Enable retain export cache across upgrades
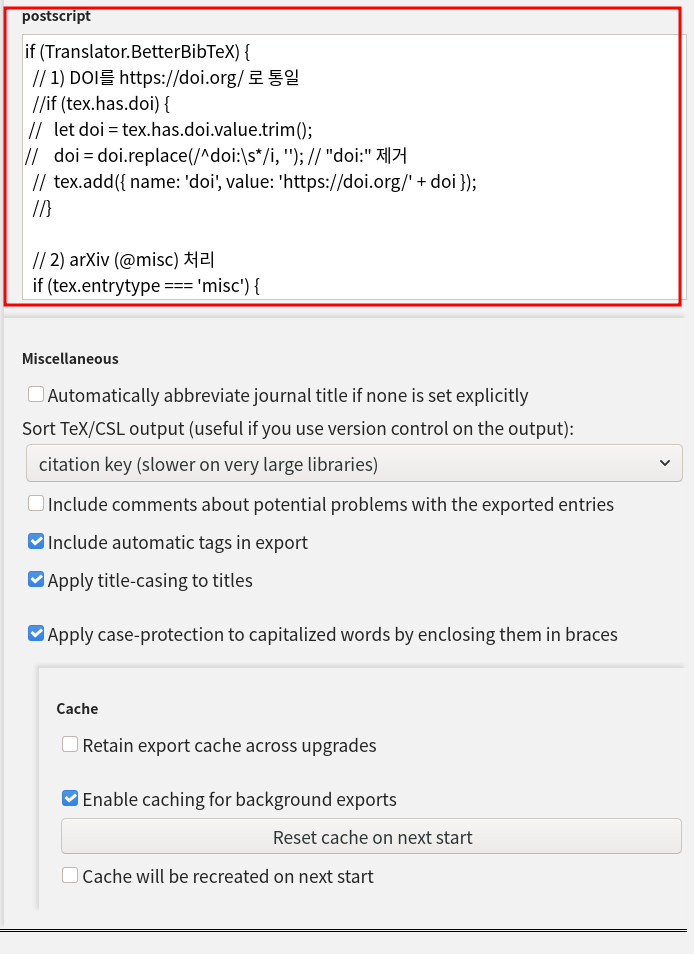 pos(70,745)
